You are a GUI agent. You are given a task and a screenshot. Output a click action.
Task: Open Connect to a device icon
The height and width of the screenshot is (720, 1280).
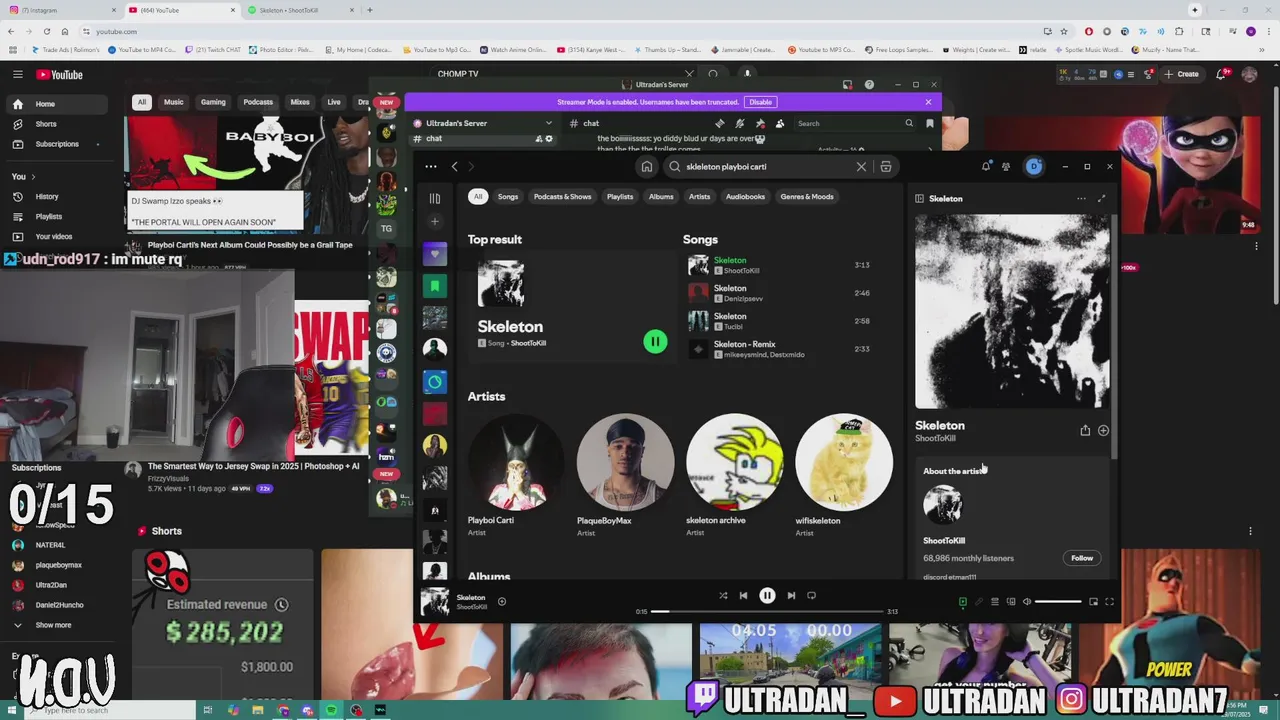(1011, 602)
